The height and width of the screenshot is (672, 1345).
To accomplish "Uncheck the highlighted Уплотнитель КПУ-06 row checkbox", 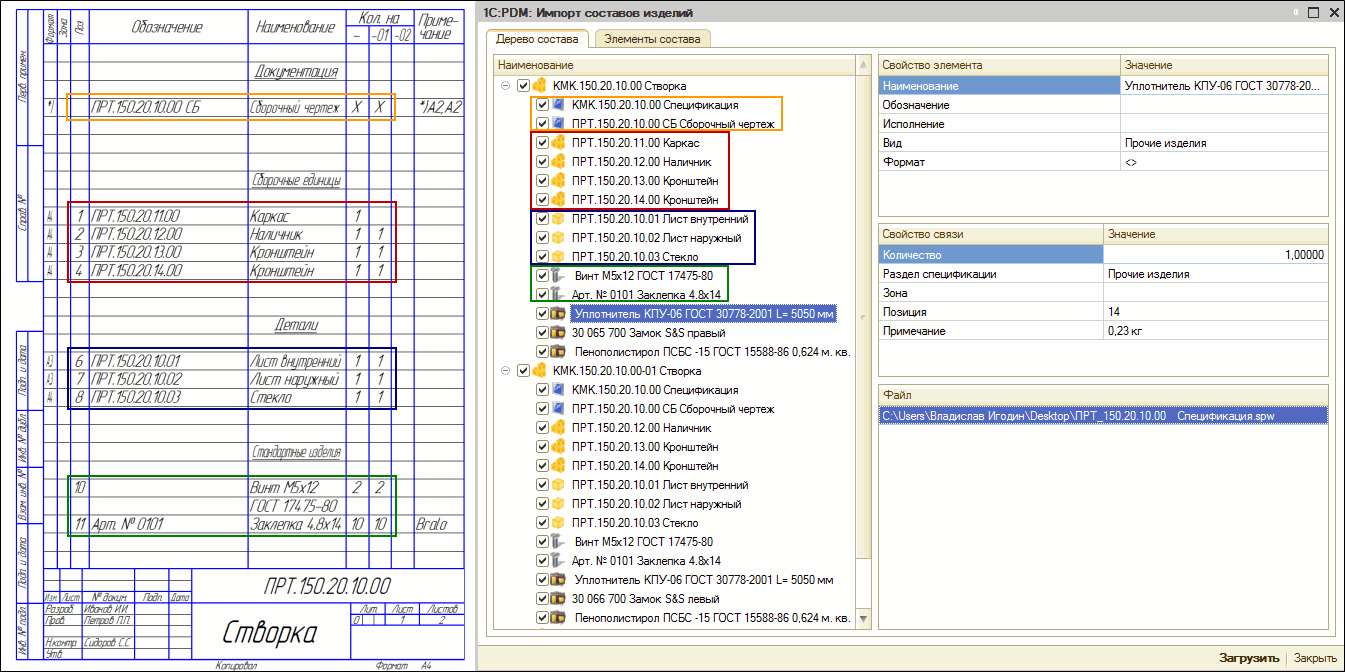I will pos(542,313).
